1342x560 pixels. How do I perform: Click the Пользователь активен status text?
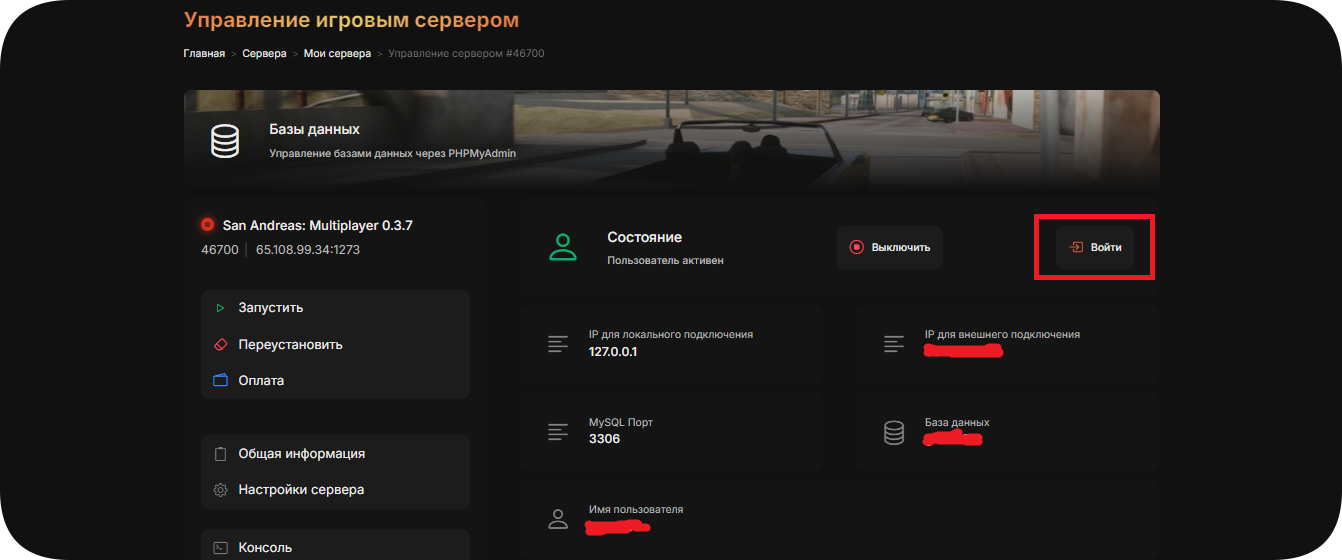tap(665, 260)
